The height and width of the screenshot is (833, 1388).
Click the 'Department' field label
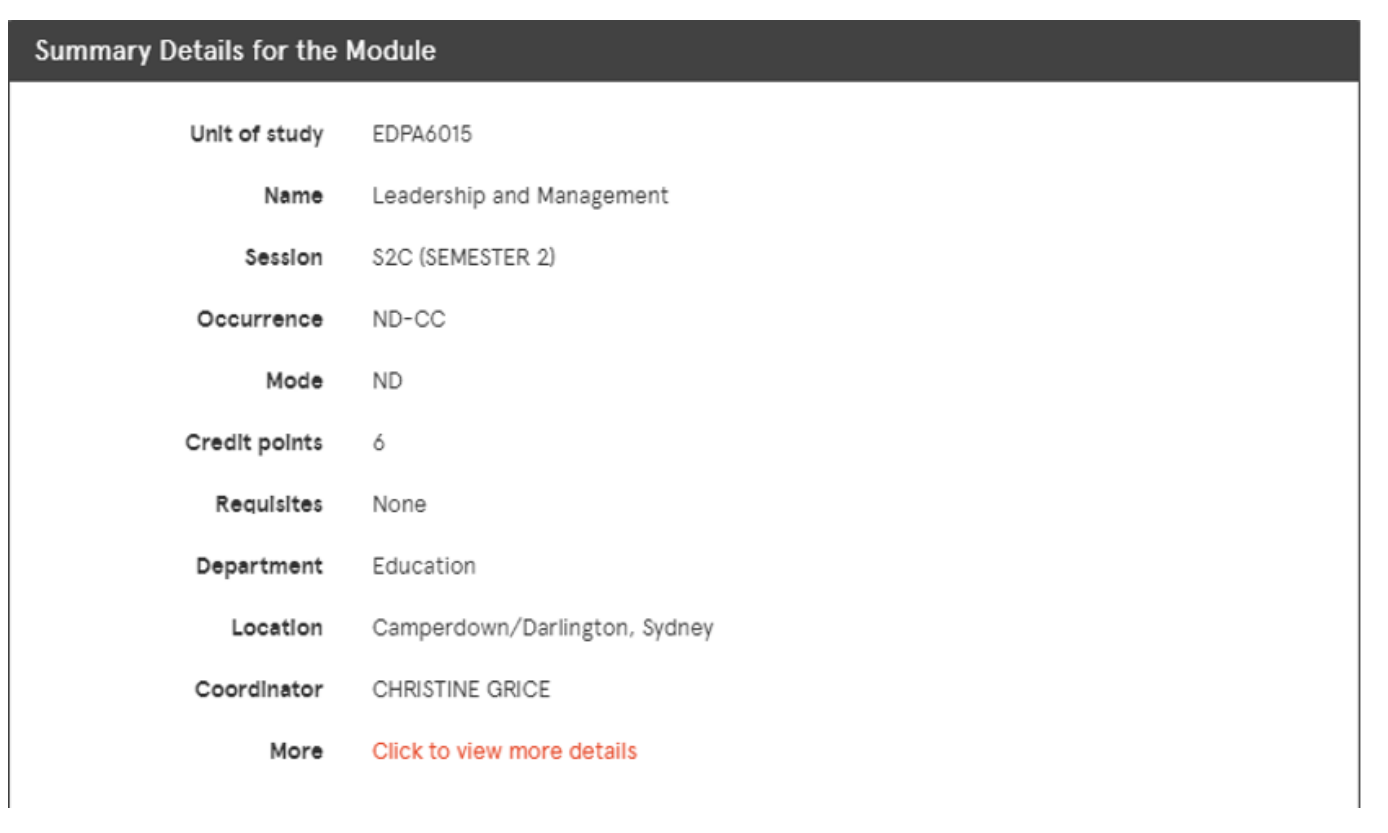click(259, 566)
